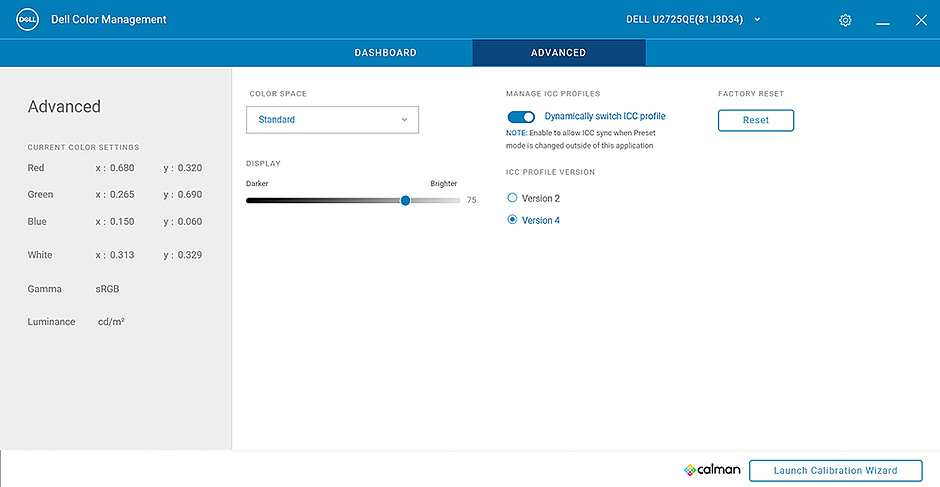This screenshot has height=487, width=940.
Task: Click the brightness value 75
Action: coord(472,200)
